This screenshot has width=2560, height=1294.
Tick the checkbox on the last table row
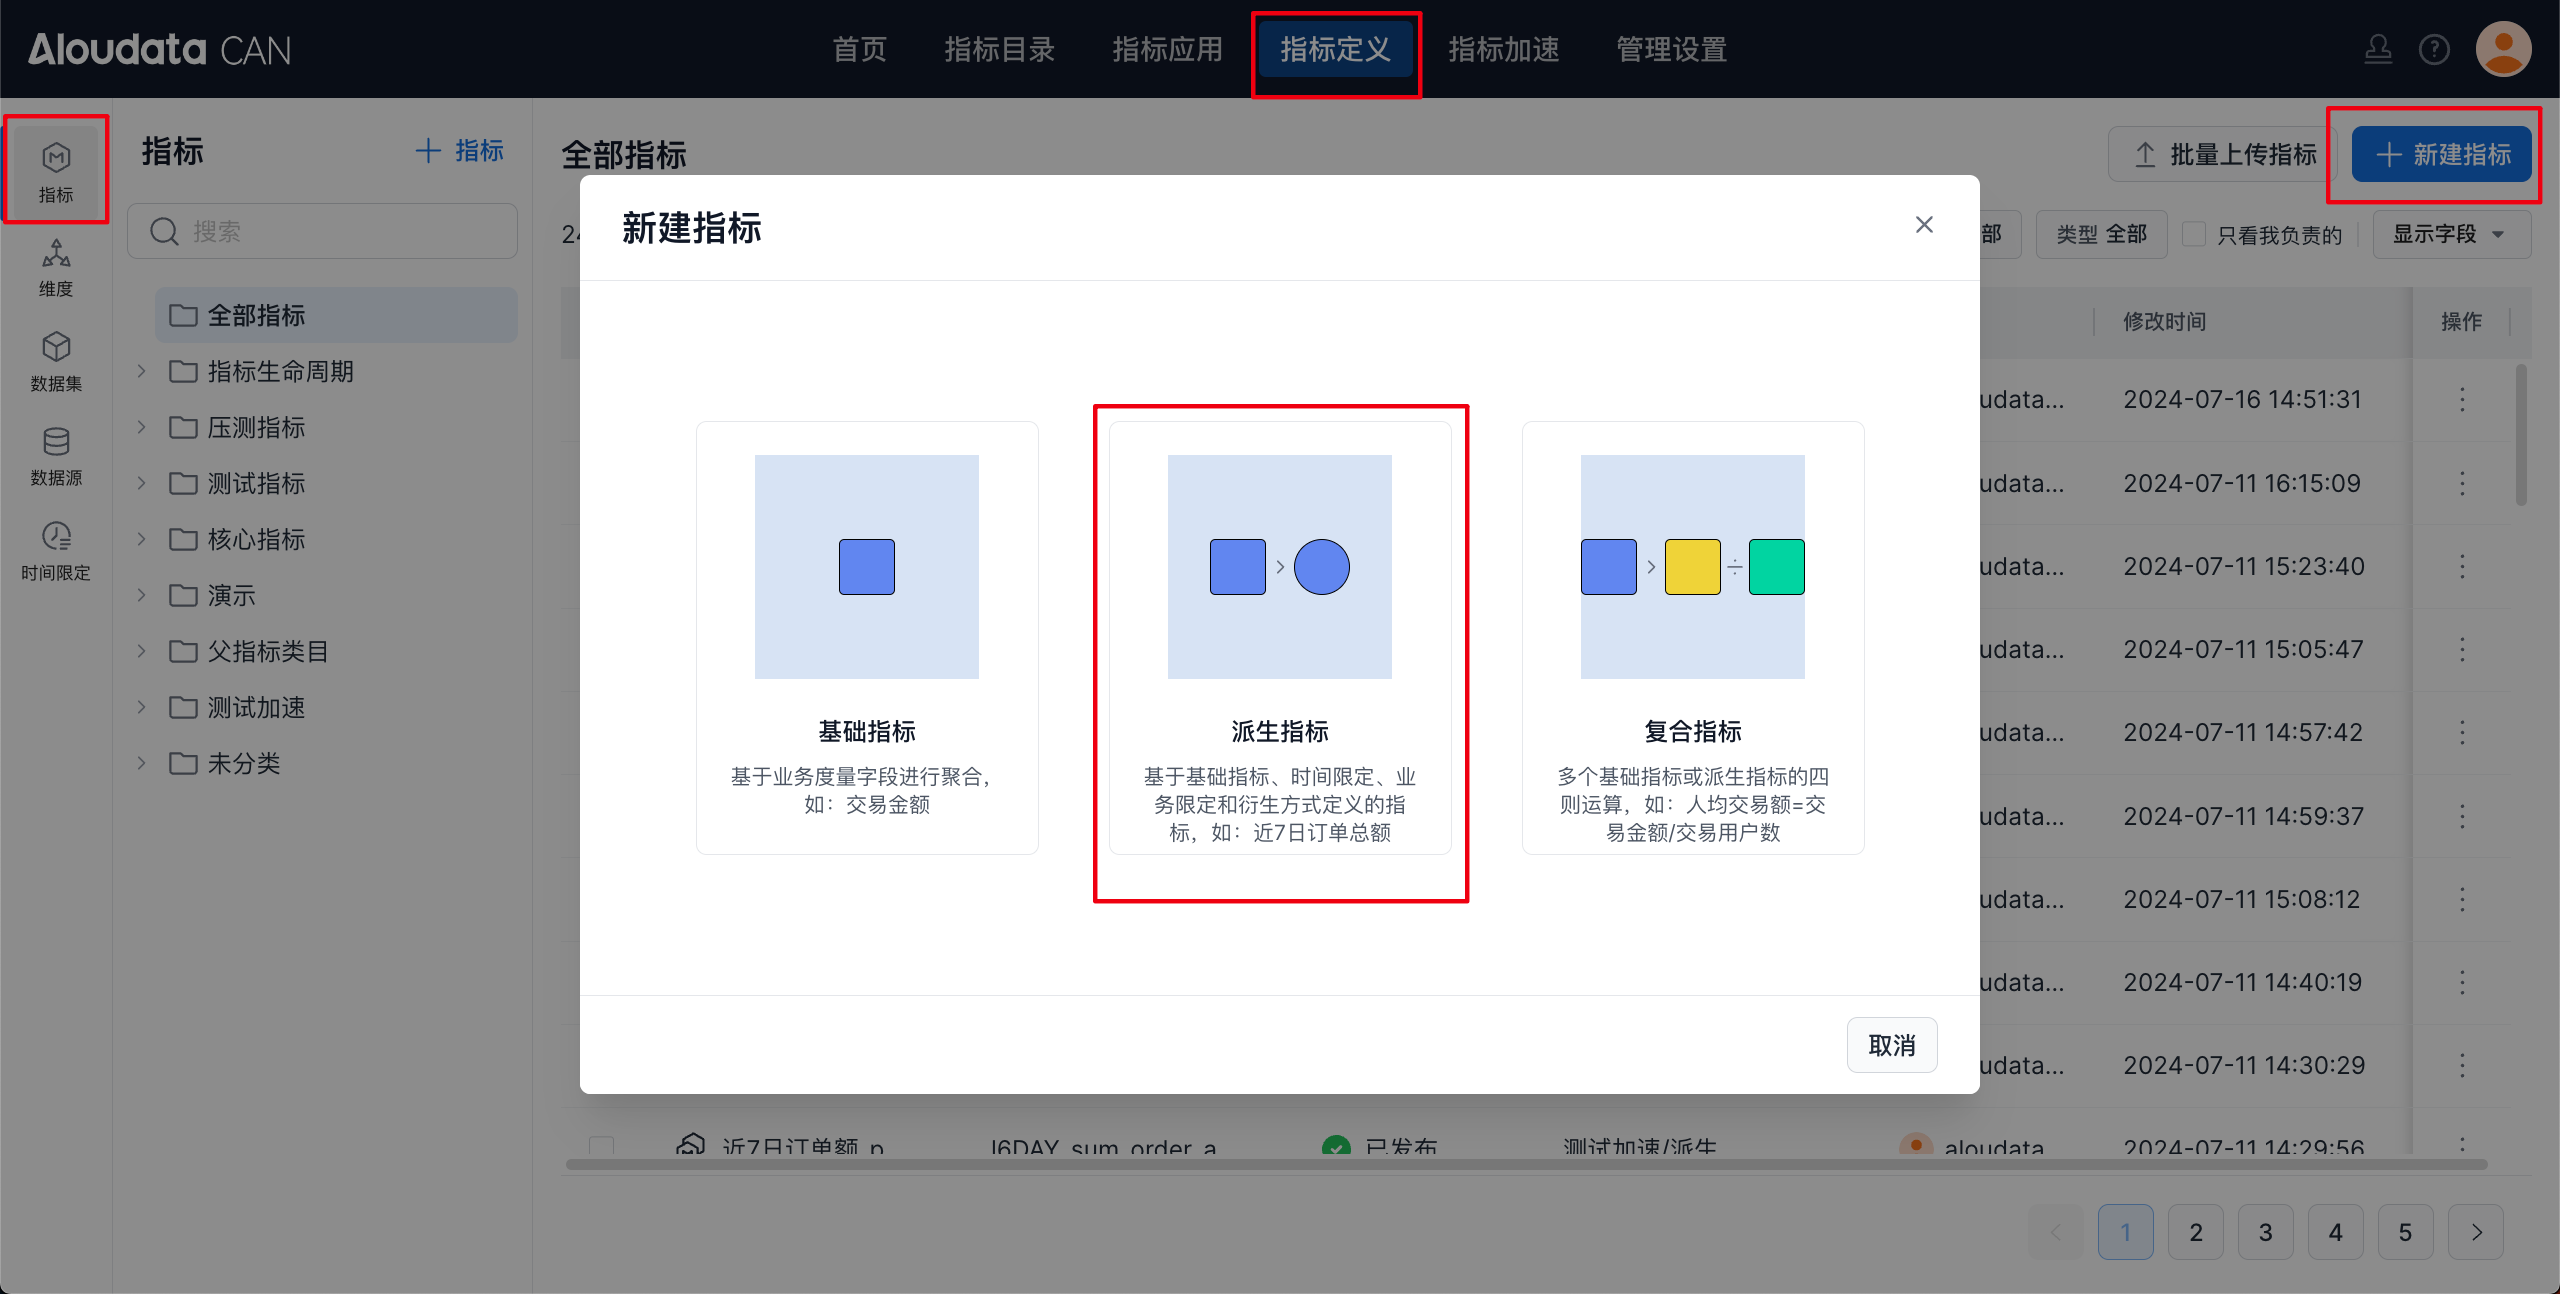(601, 1146)
